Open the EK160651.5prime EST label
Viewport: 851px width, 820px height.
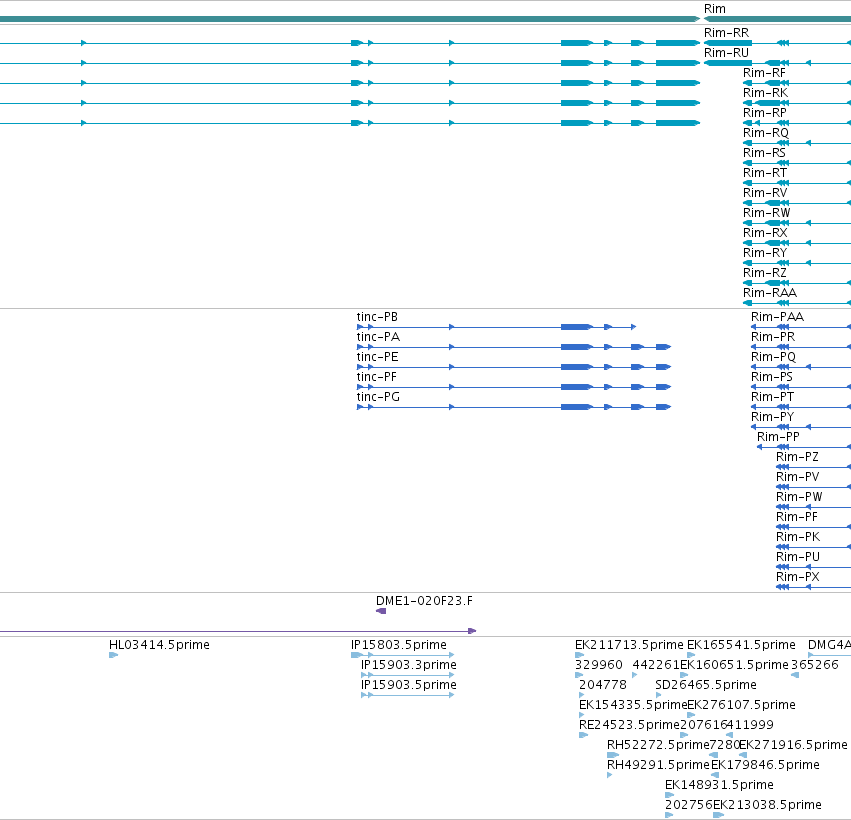(734, 665)
